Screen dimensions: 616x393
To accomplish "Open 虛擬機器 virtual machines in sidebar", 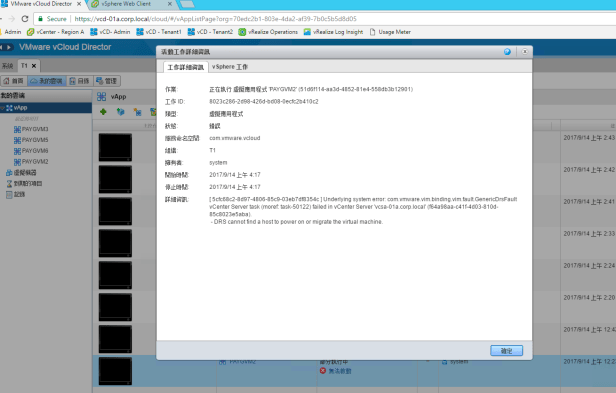I will 21,173.
